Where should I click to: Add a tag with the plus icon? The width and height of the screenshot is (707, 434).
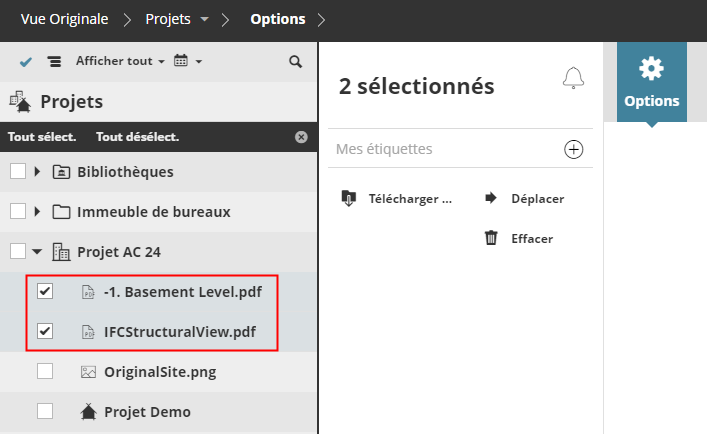(574, 149)
